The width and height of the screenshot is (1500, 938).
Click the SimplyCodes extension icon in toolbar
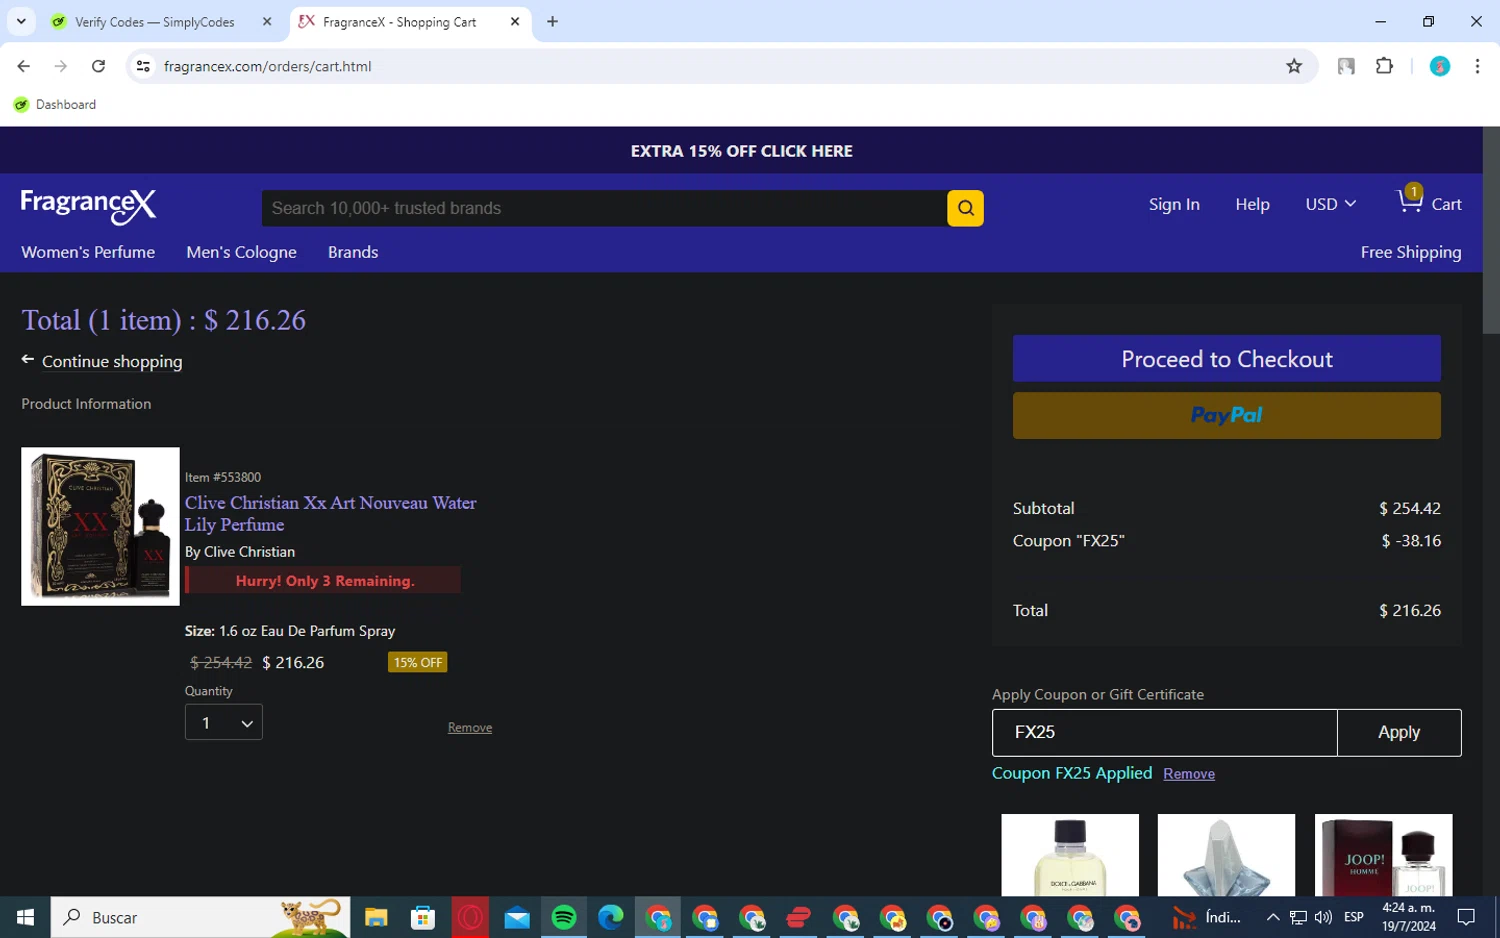tap(1346, 66)
